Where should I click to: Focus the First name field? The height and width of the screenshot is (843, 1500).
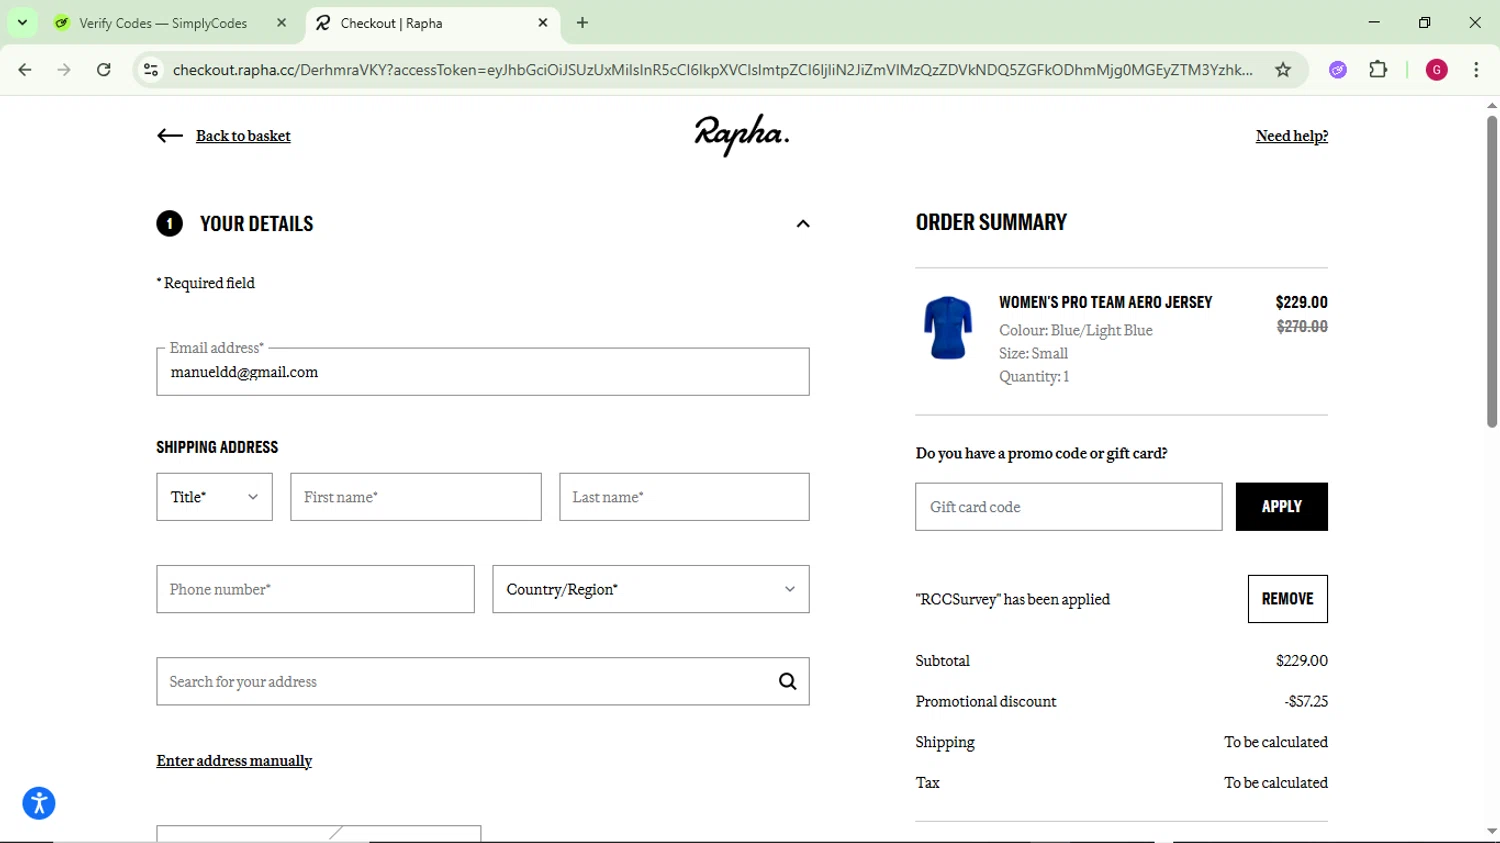click(x=416, y=497)
